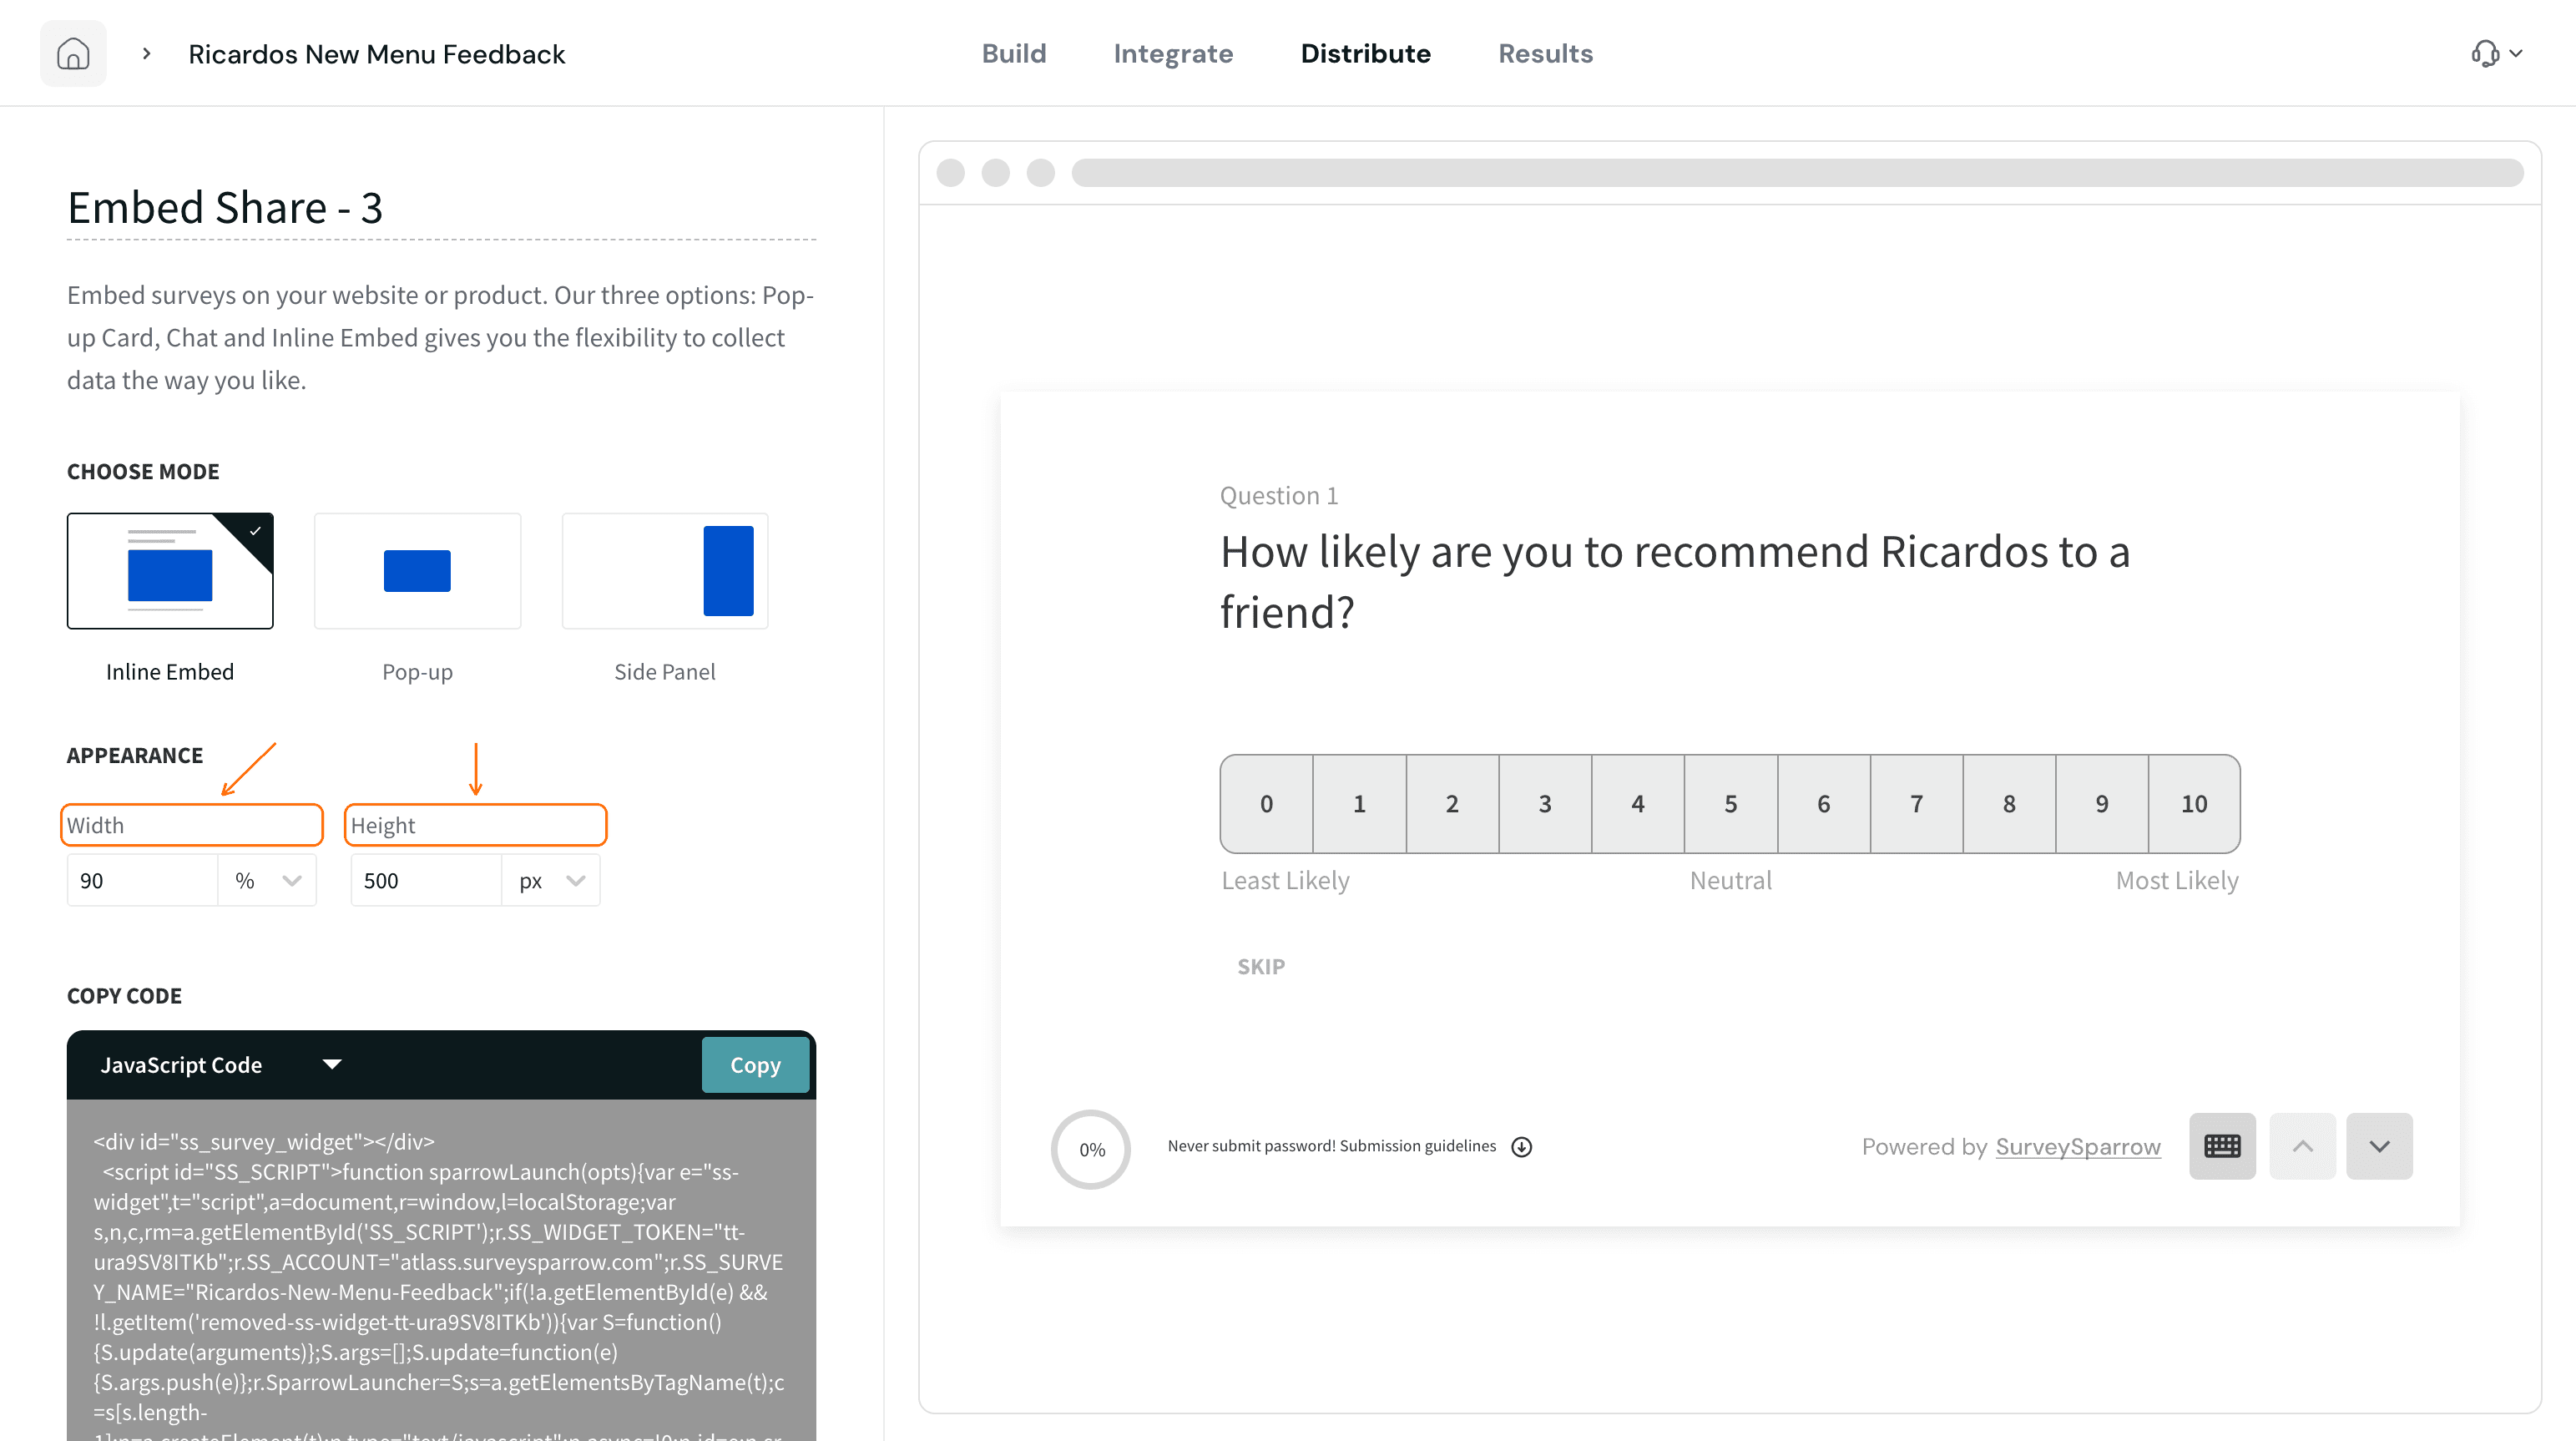The width and height of the screenshot is (2576, 1441).
Task: Go to next question with down arrow
Action: (x=2379, y=1146)
